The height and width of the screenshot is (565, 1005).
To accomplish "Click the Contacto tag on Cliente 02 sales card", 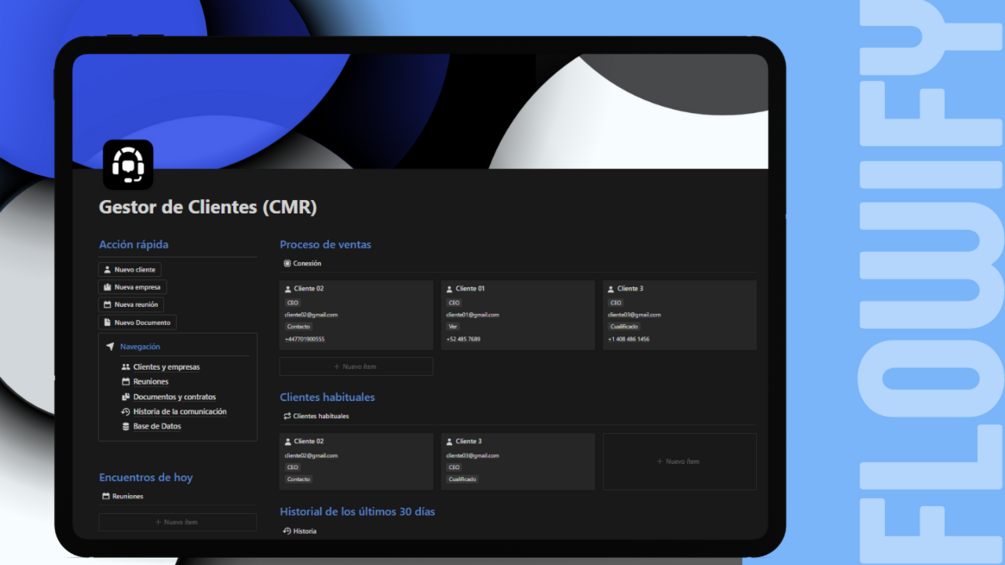I will pos(298,327).
